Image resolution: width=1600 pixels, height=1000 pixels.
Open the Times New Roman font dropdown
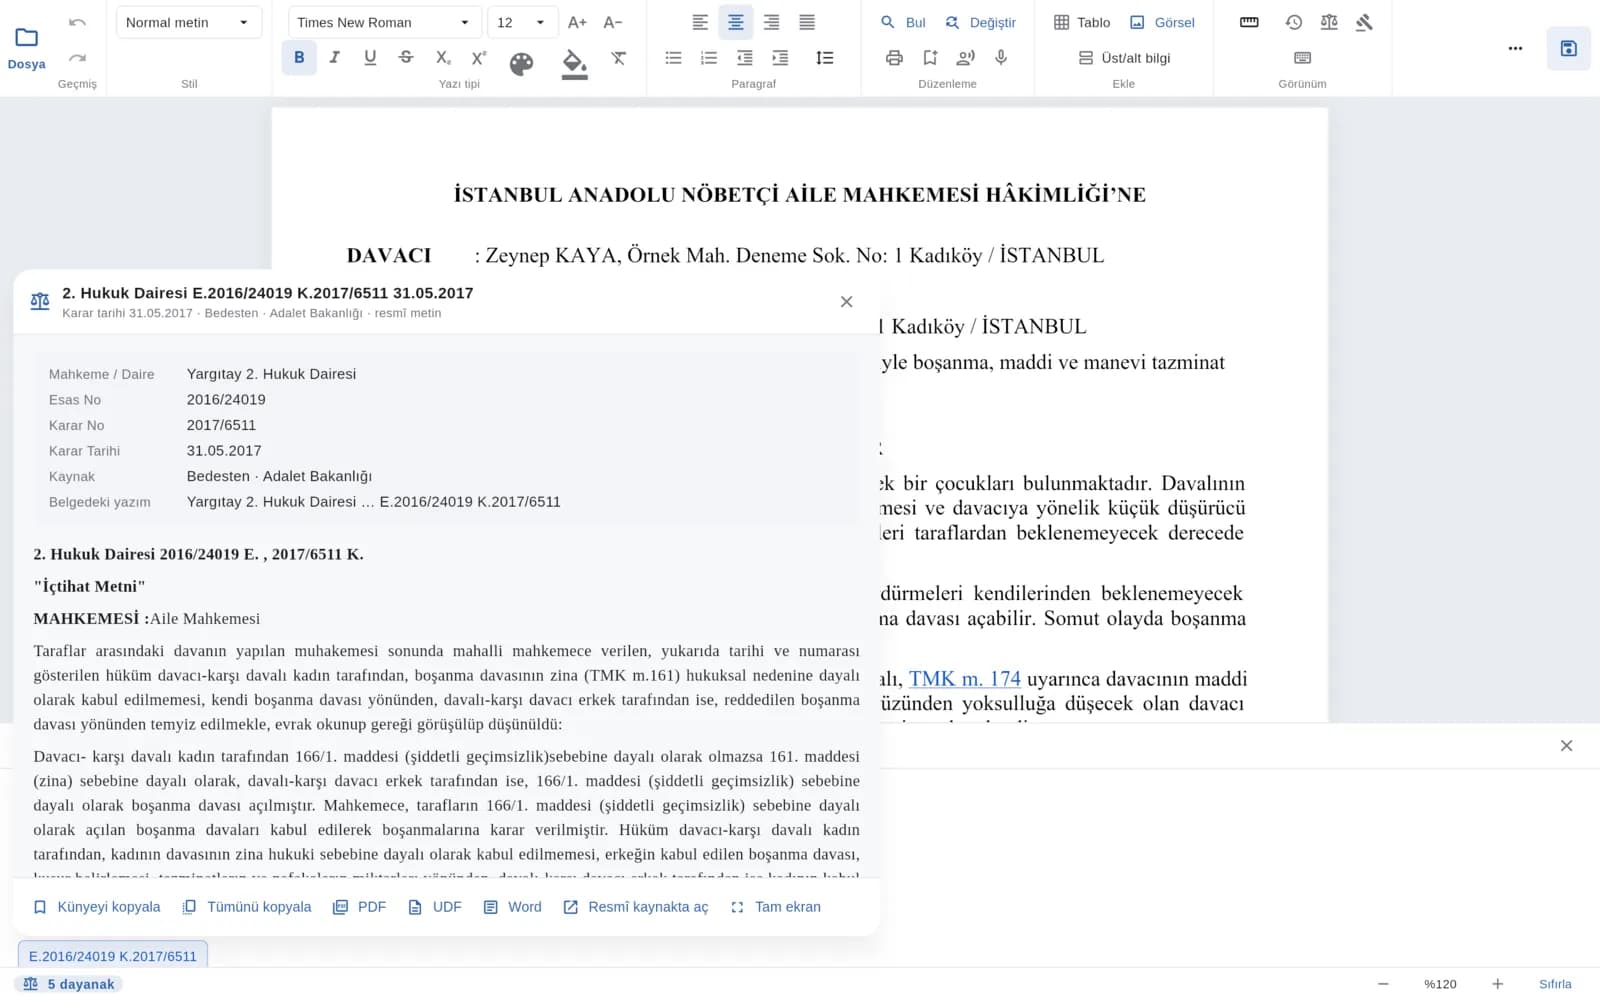(x=384, y=22)
